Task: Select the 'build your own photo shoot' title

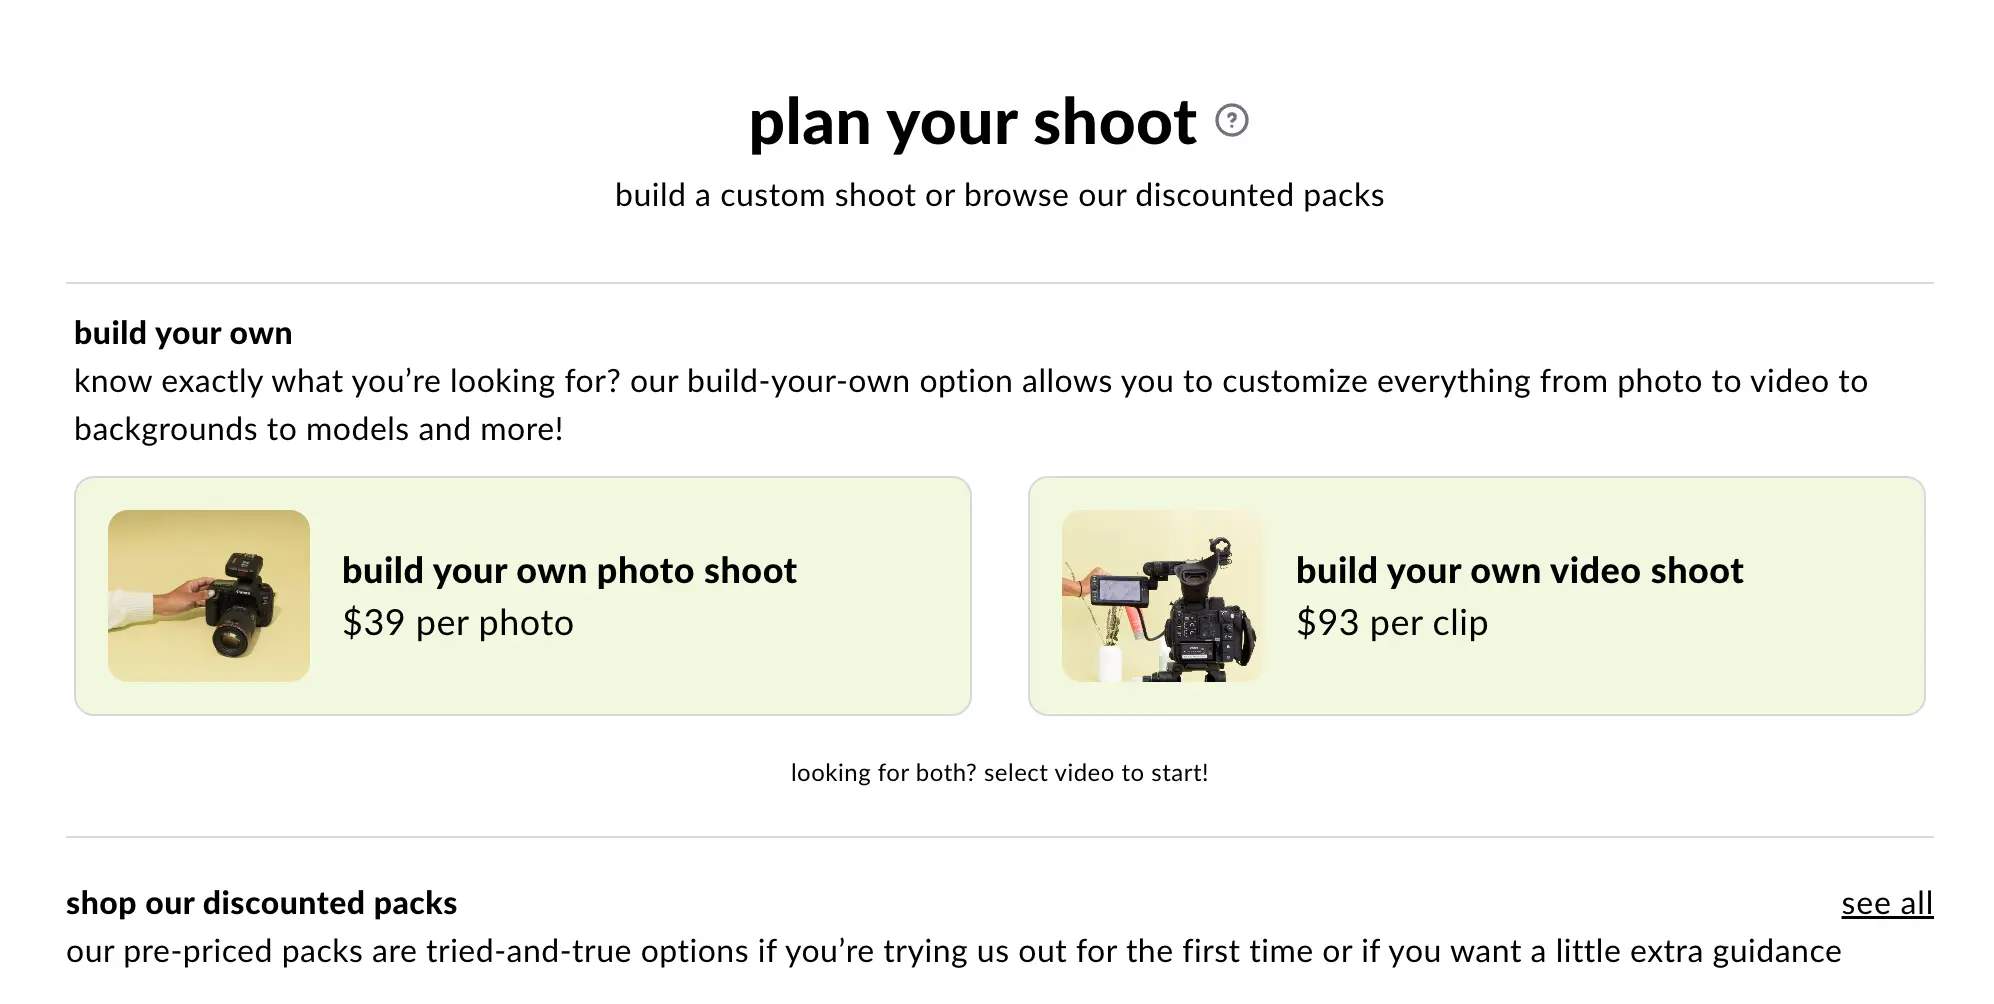Action: click(569, 570)
